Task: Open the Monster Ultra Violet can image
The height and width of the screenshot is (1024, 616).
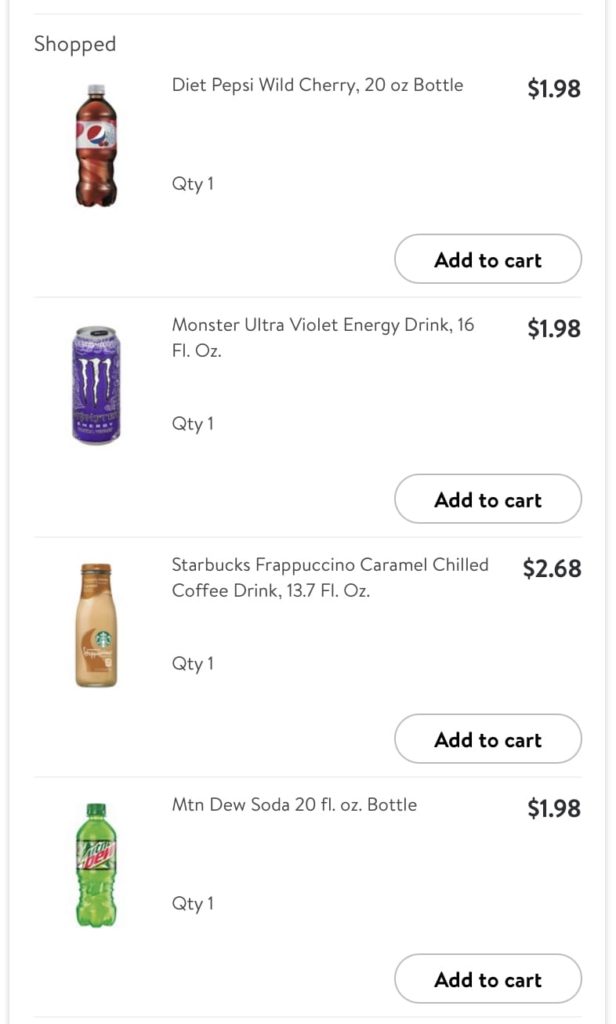Action: coord(96,385)
